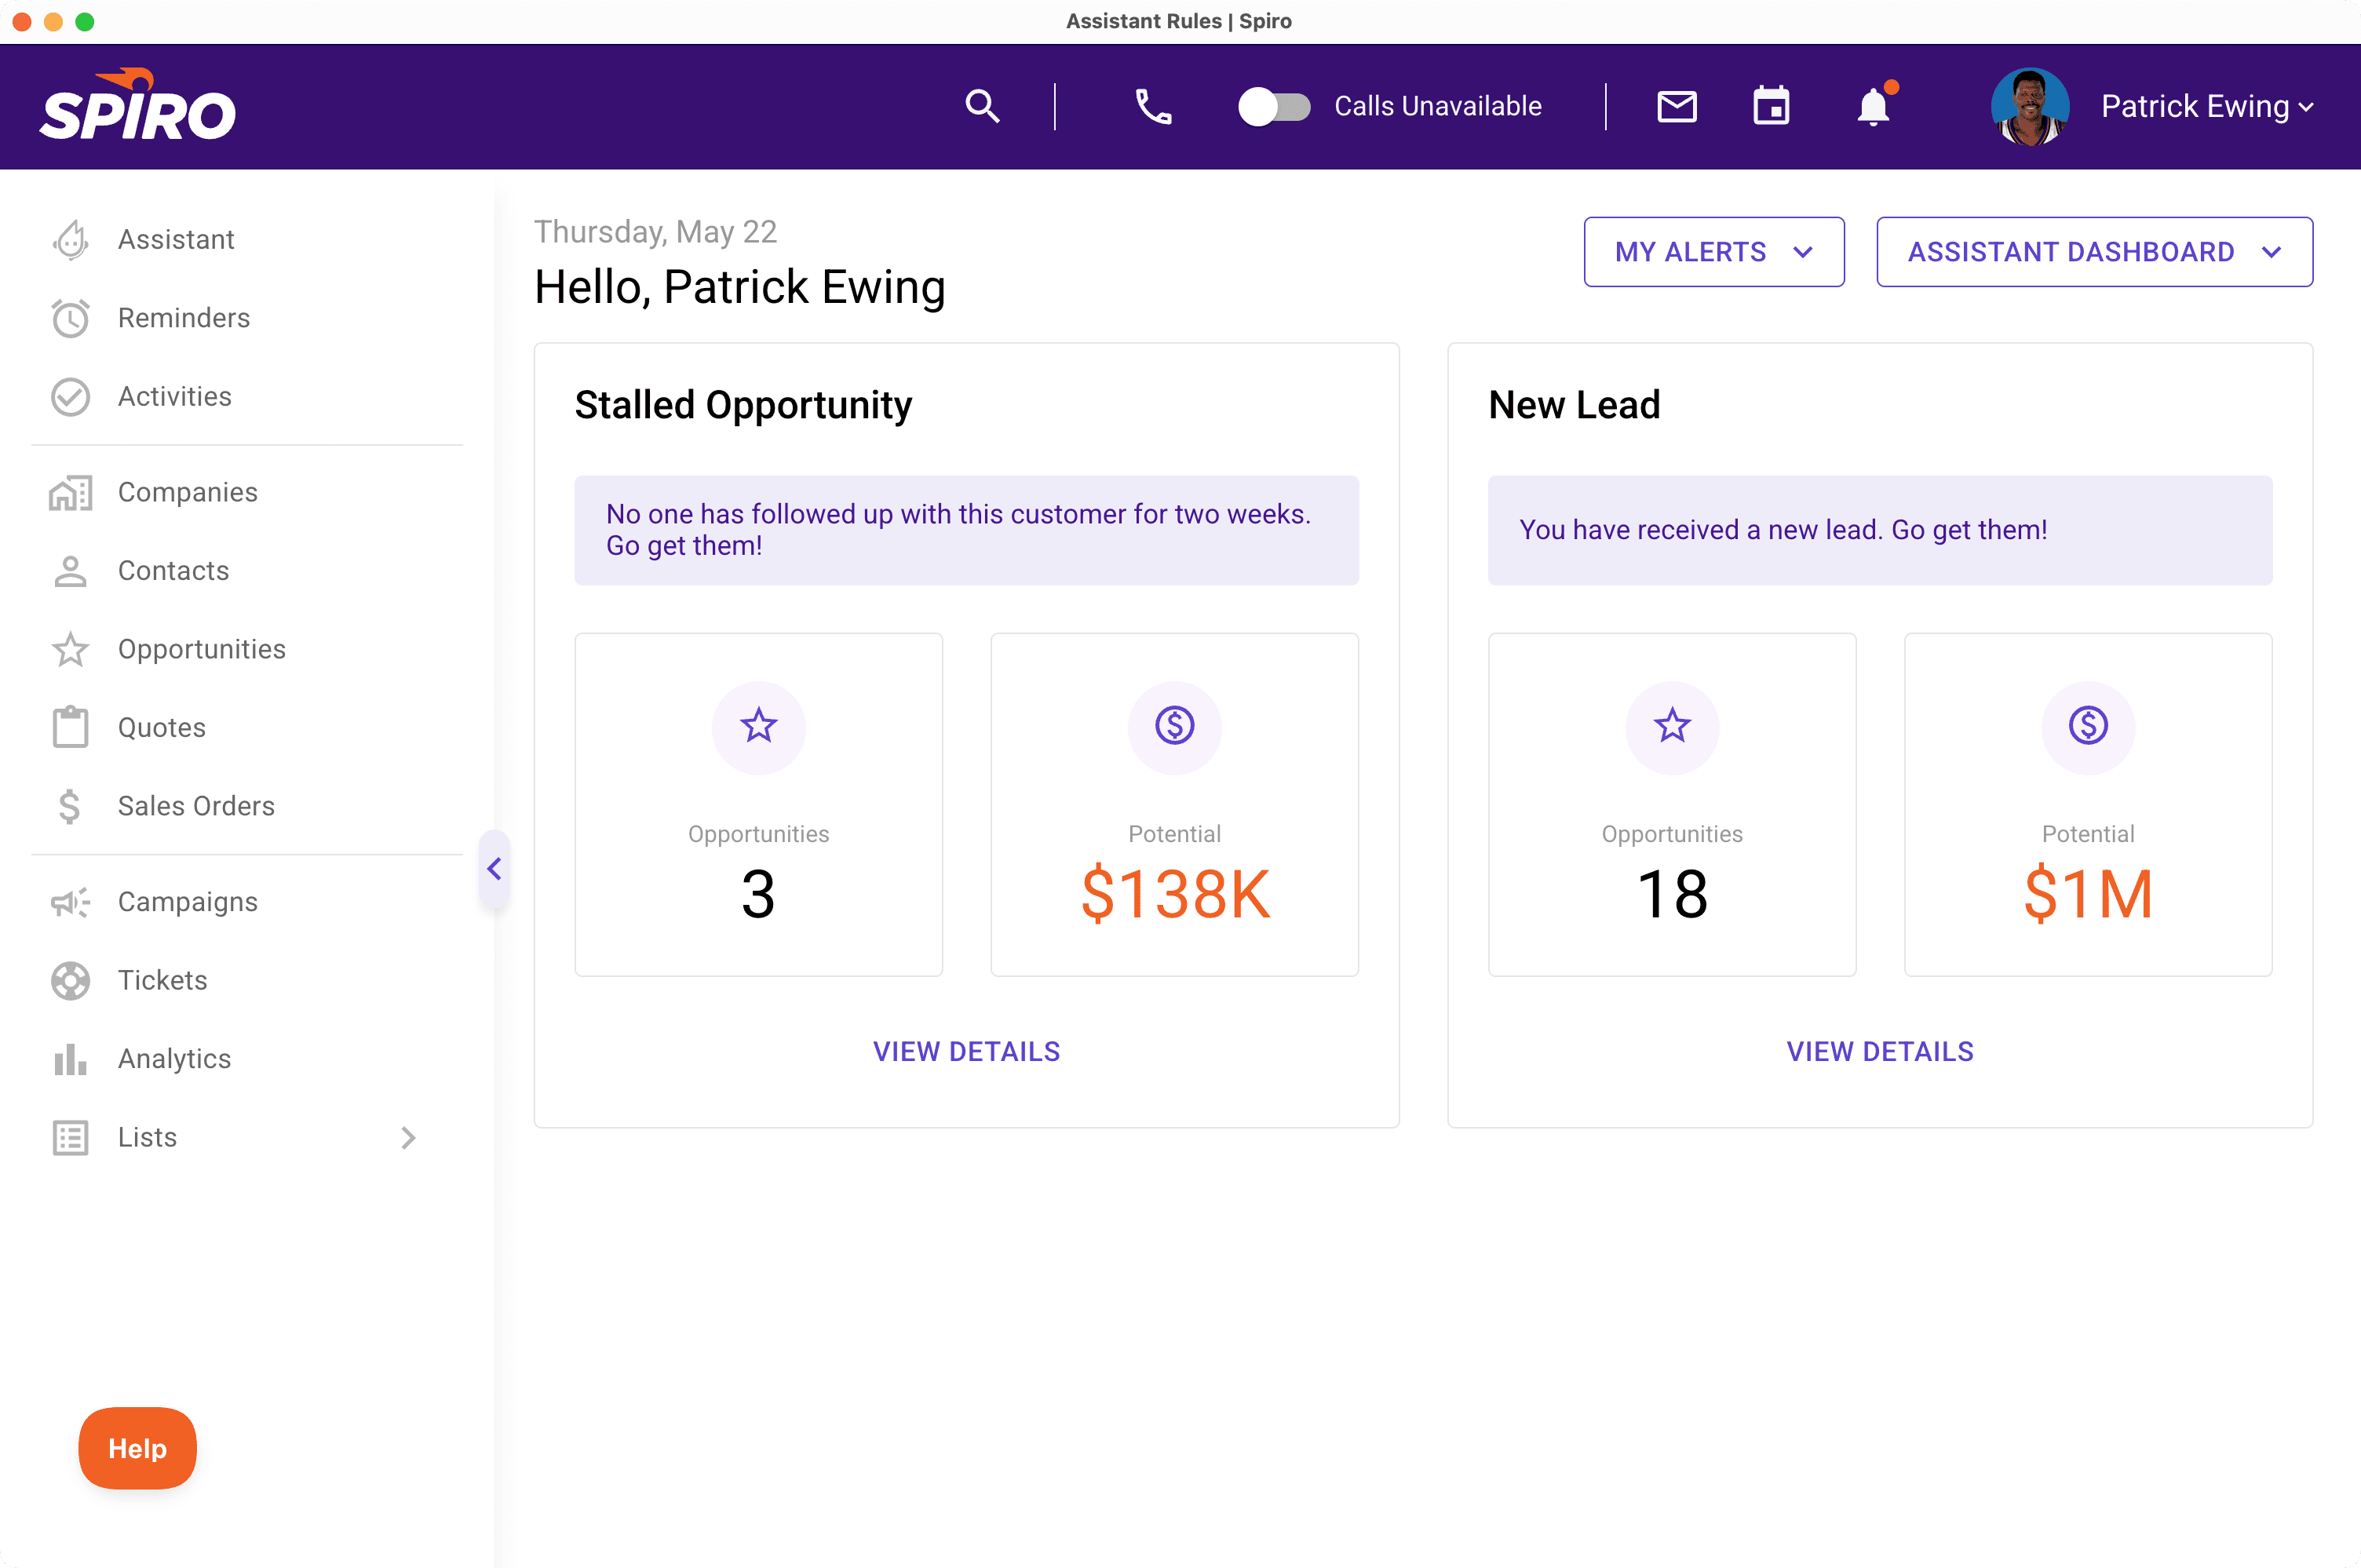Click the Opportunities star sidebar icon
The image size is (2361, 1568).
71,650
